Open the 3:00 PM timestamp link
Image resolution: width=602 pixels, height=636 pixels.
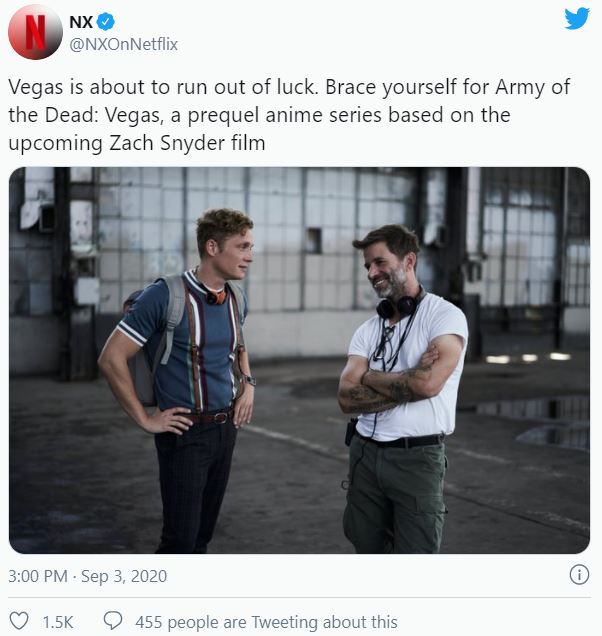38,576
